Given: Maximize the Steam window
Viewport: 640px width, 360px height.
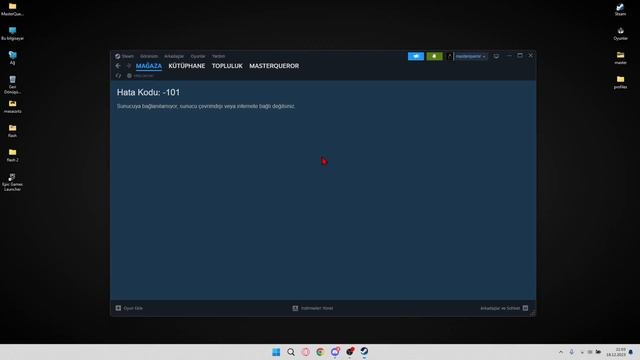Looking at the screenshot, I should click(520, 56).
